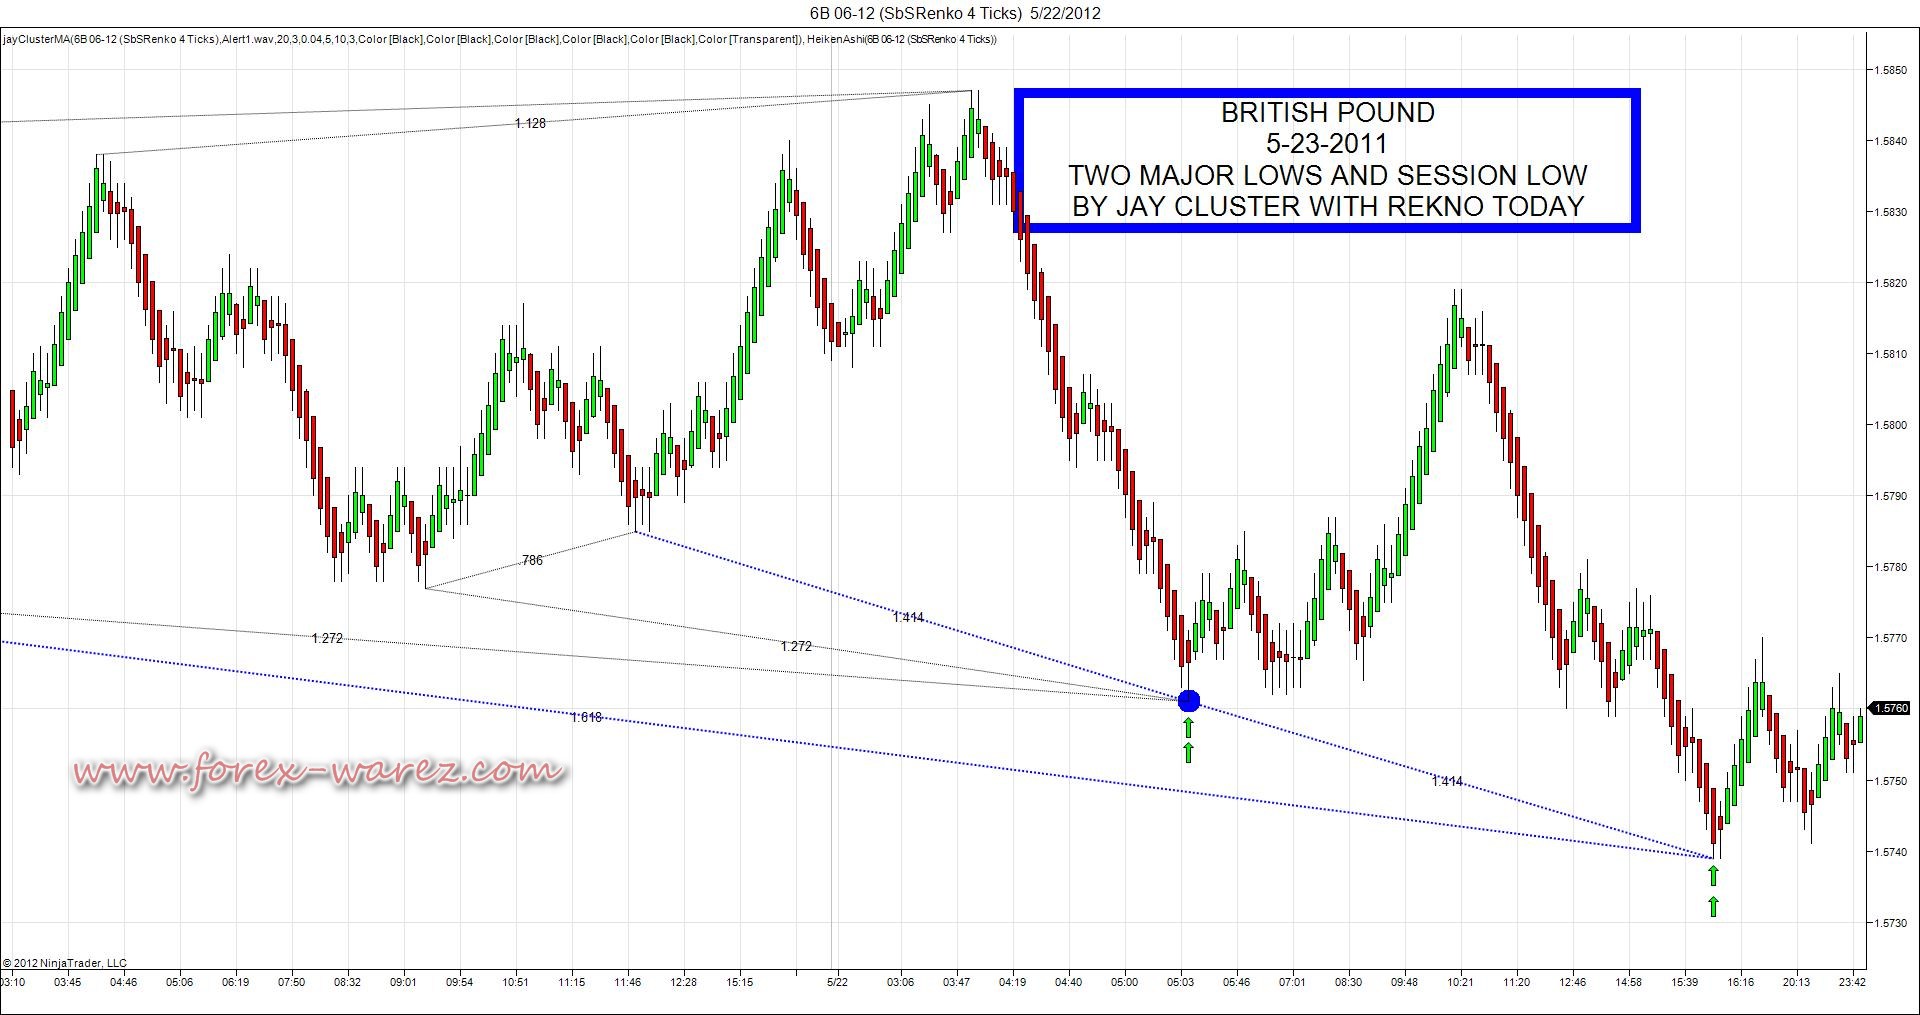The image size is (1920, 1015).
Task: Click the bottom green arrow under session low
Action: [1713, 906]
